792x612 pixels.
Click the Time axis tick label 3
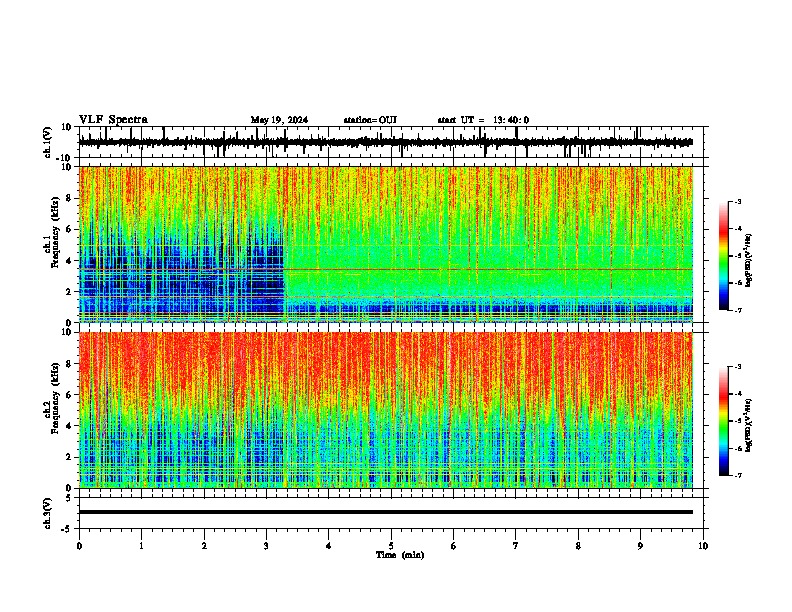pyautogui.click(x=266, y=546)
